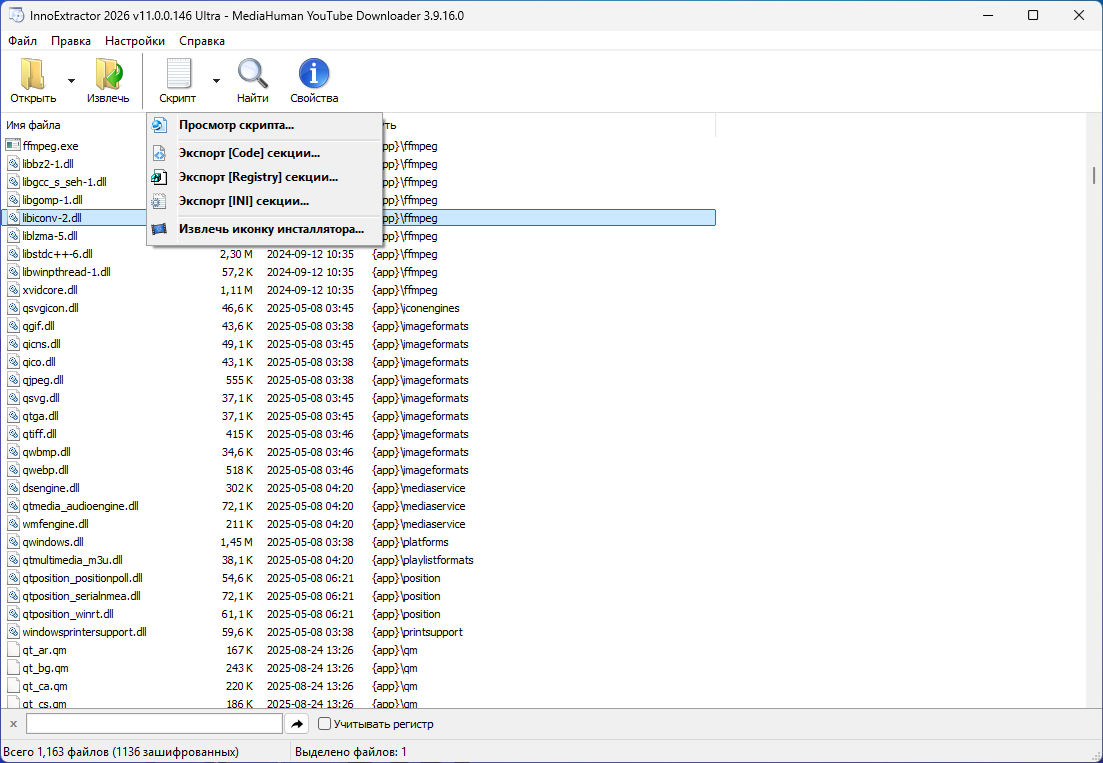Select the qicns.dll file name
This screenshot has width=1103, height=763.
pos(42,344)
